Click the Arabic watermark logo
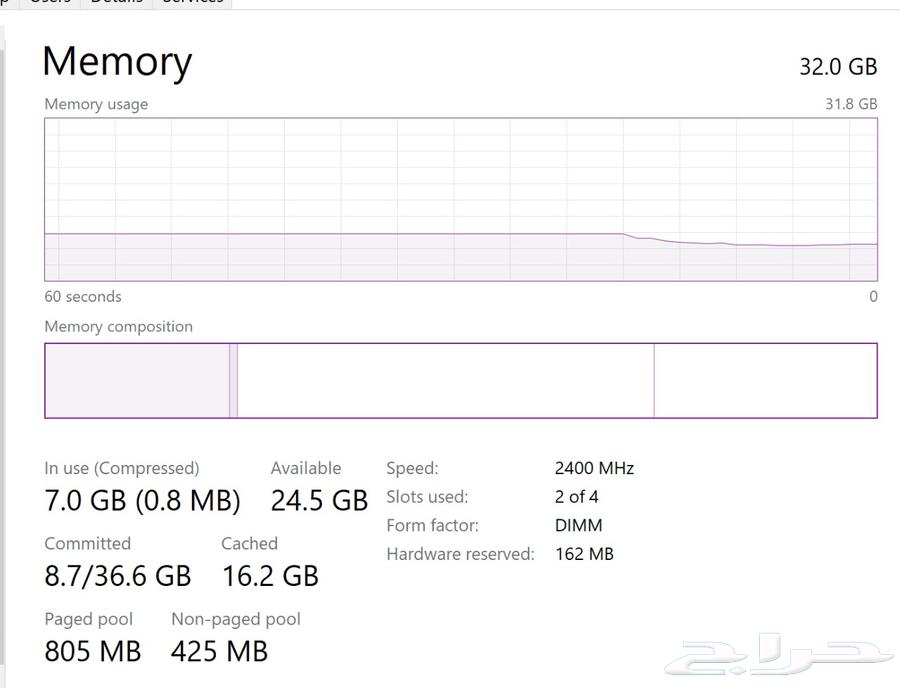Screen dimensions: 900x688 point(778,654)
